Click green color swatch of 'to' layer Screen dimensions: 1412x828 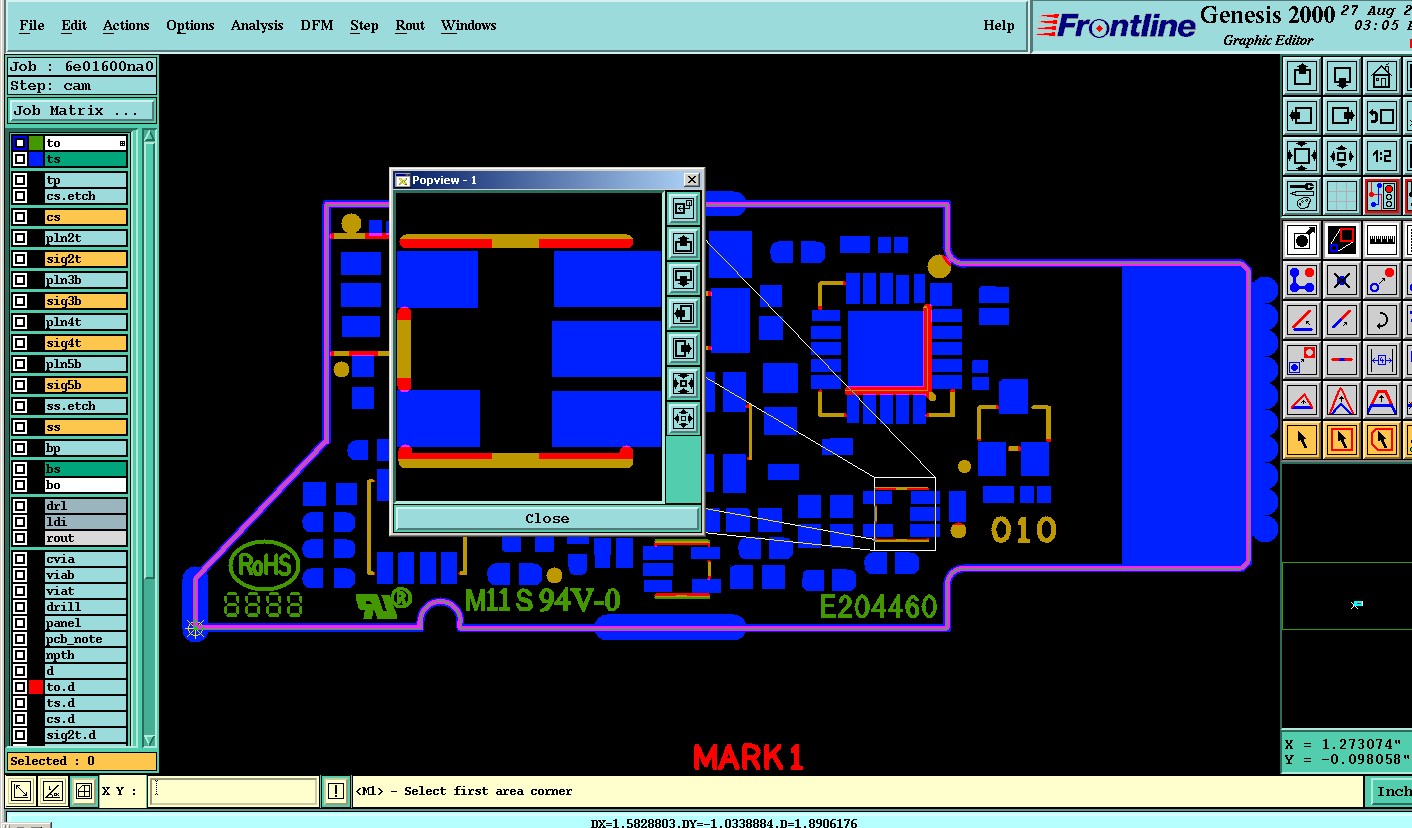click(36, 143)
